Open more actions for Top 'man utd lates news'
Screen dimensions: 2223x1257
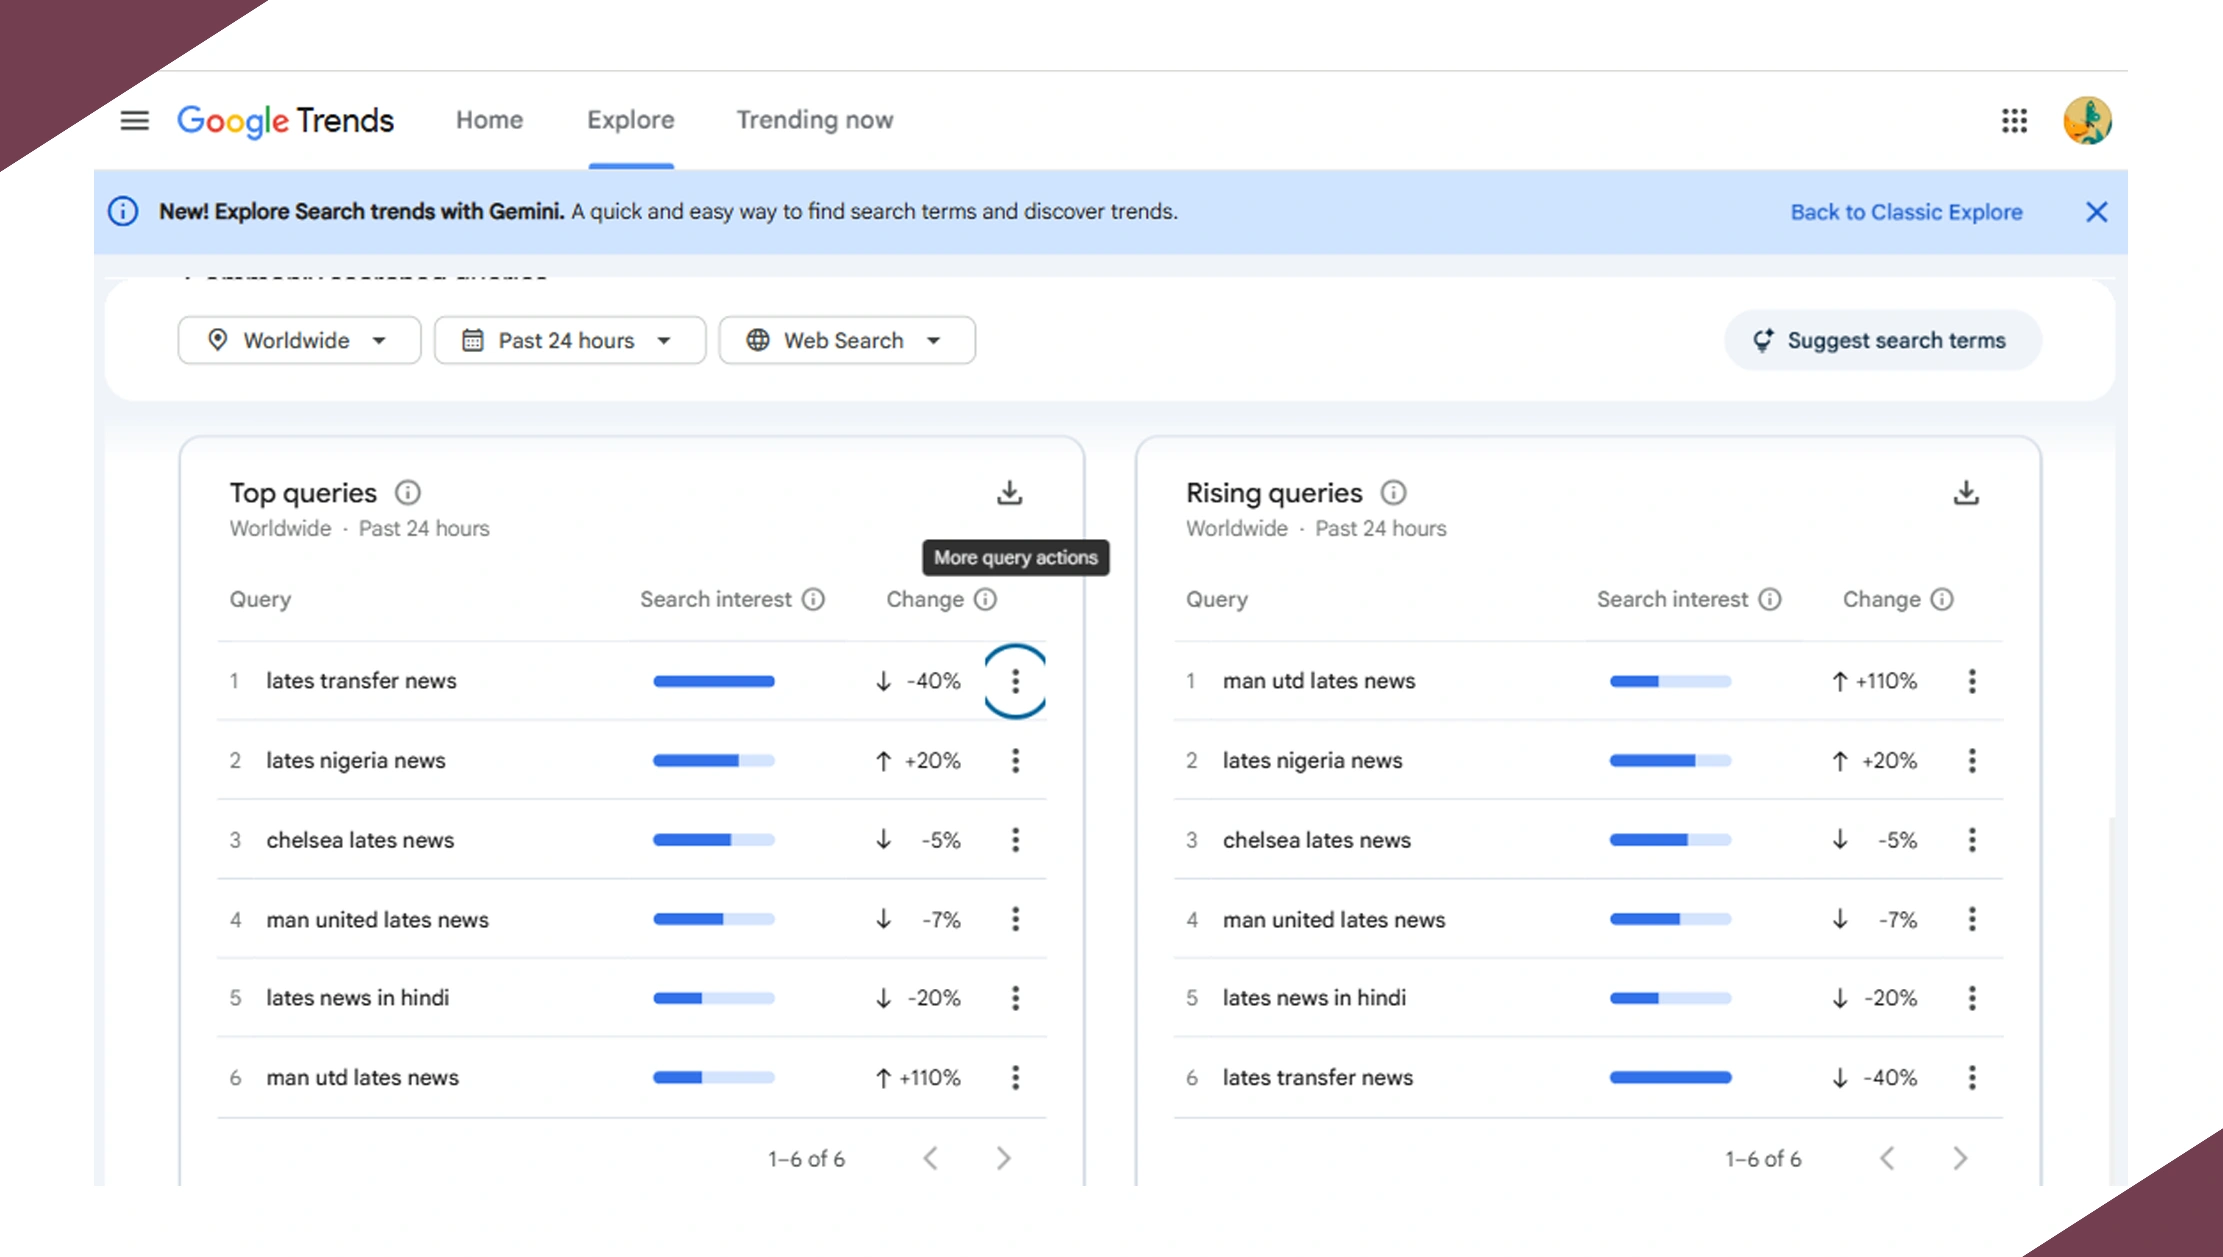1015,1078
